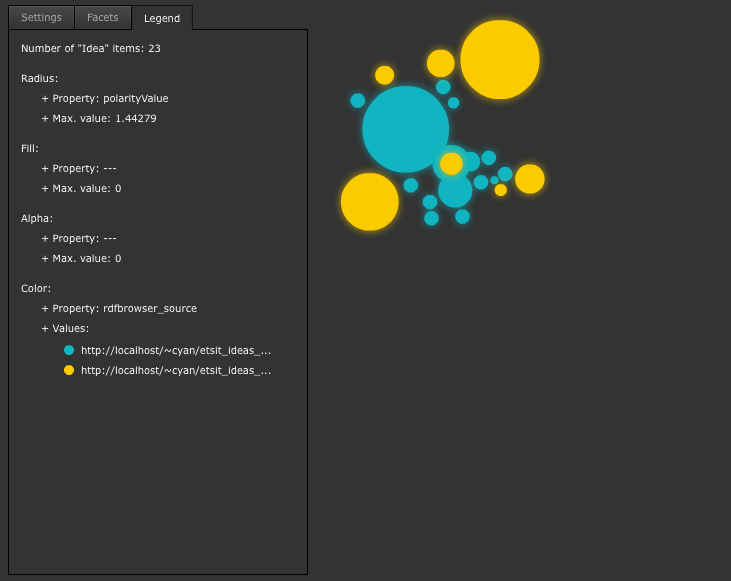Viewport: 731px width, 581px height.
Task: Click the cyan legend color dot
Action: (69, 350)
